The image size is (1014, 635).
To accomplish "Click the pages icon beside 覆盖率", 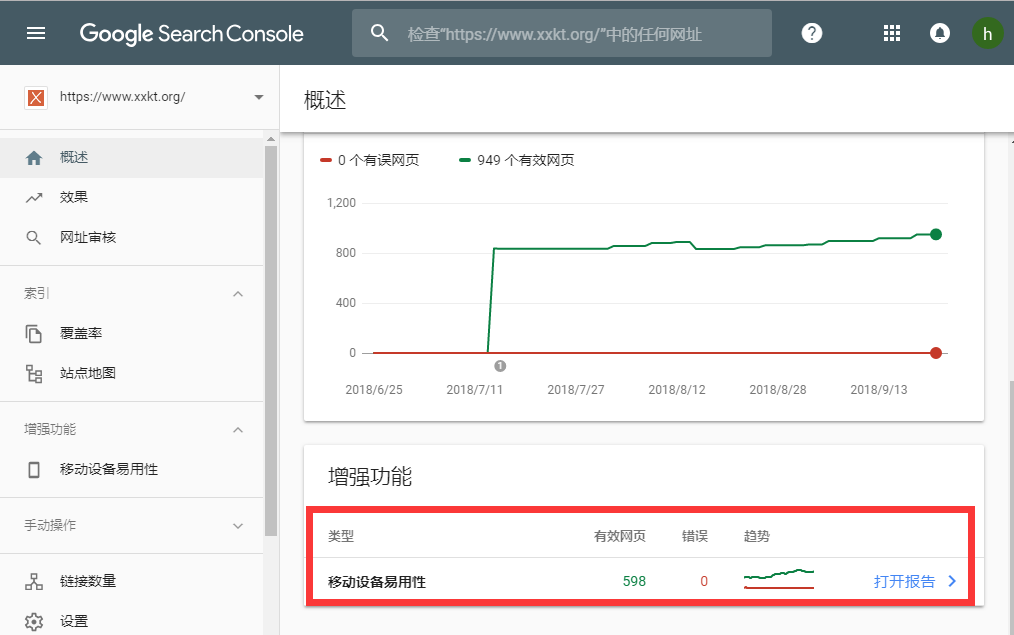I will coord(34,334).
